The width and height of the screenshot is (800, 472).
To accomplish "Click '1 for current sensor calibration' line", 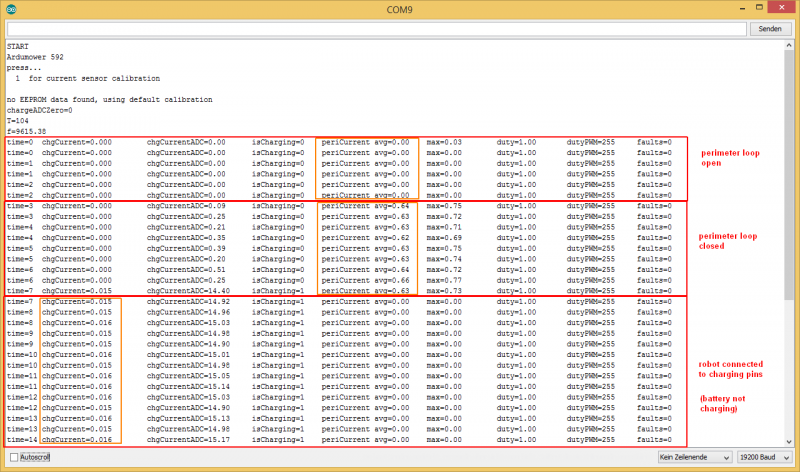I will pyautogui.click(x=87, y=79).
